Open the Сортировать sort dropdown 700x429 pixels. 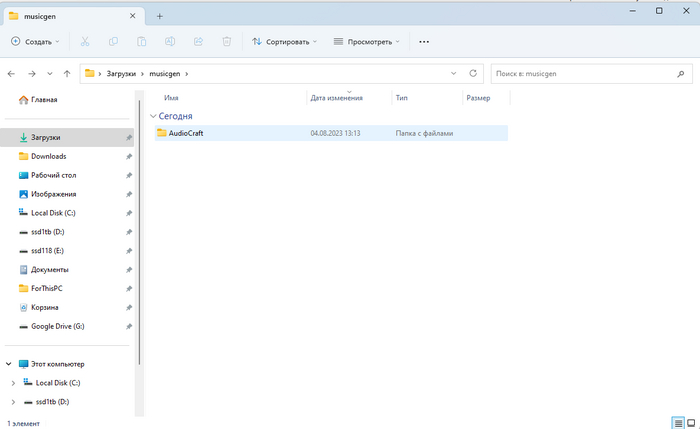click(284, 42)
